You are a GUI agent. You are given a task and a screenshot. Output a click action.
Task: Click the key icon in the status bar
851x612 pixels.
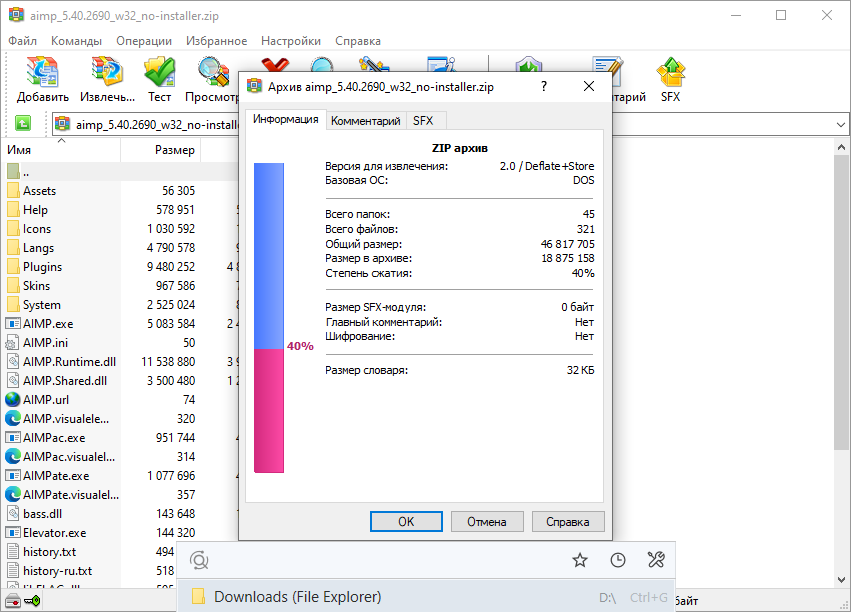33,601
